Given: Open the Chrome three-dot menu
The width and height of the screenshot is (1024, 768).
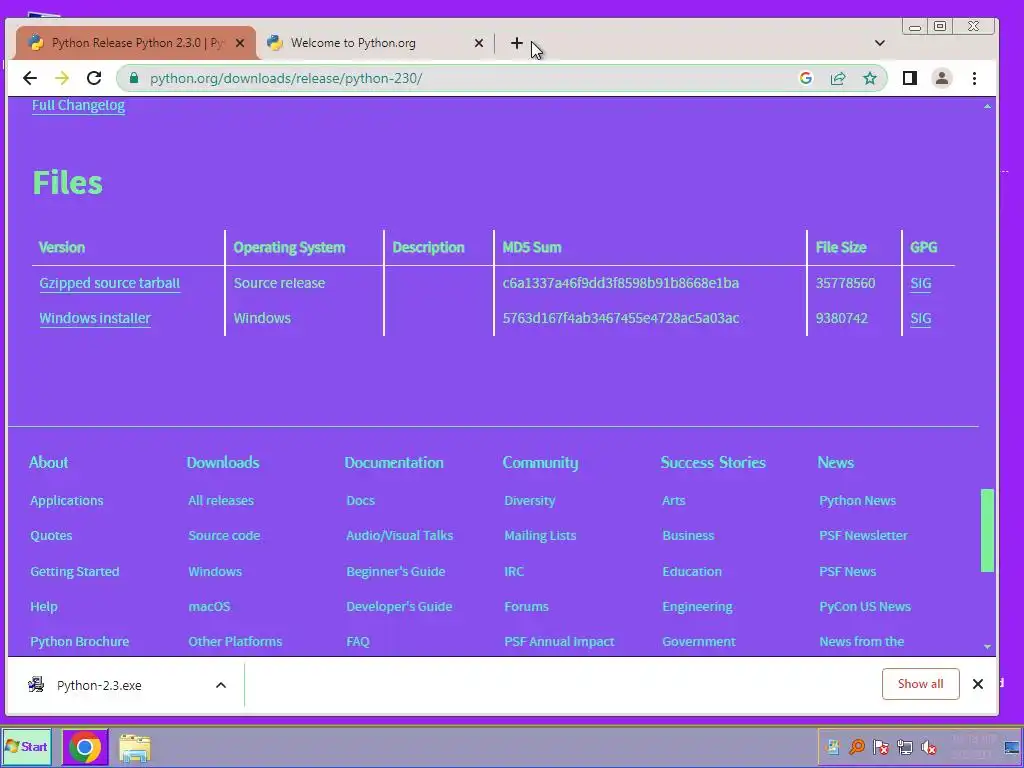Looking at the screenshot, I should 974,78.
